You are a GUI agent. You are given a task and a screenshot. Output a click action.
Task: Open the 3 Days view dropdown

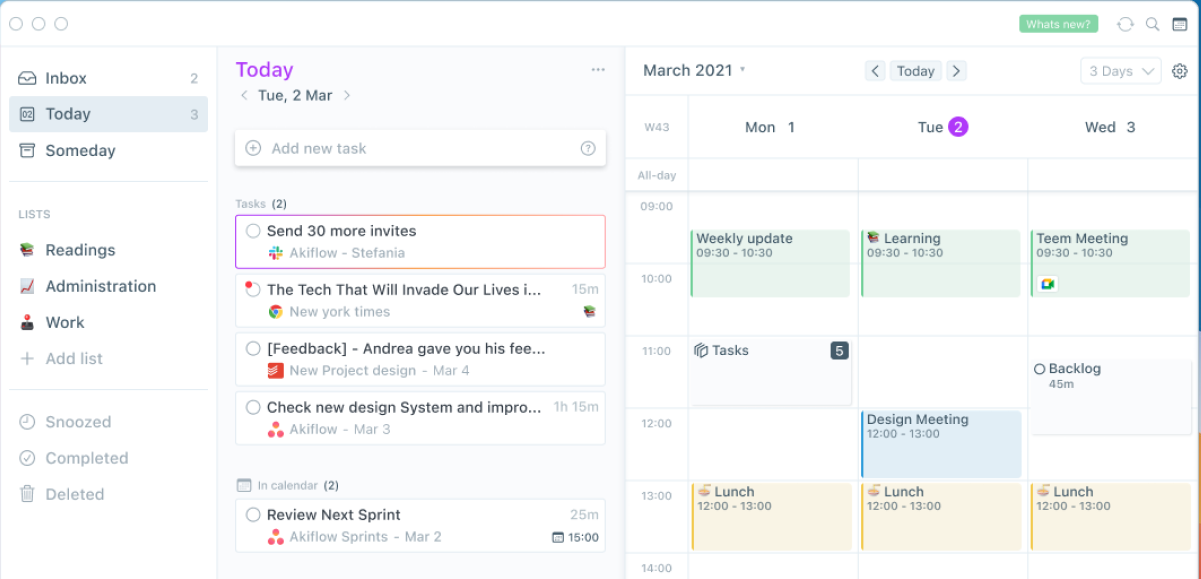click(x=1120, y=71)
